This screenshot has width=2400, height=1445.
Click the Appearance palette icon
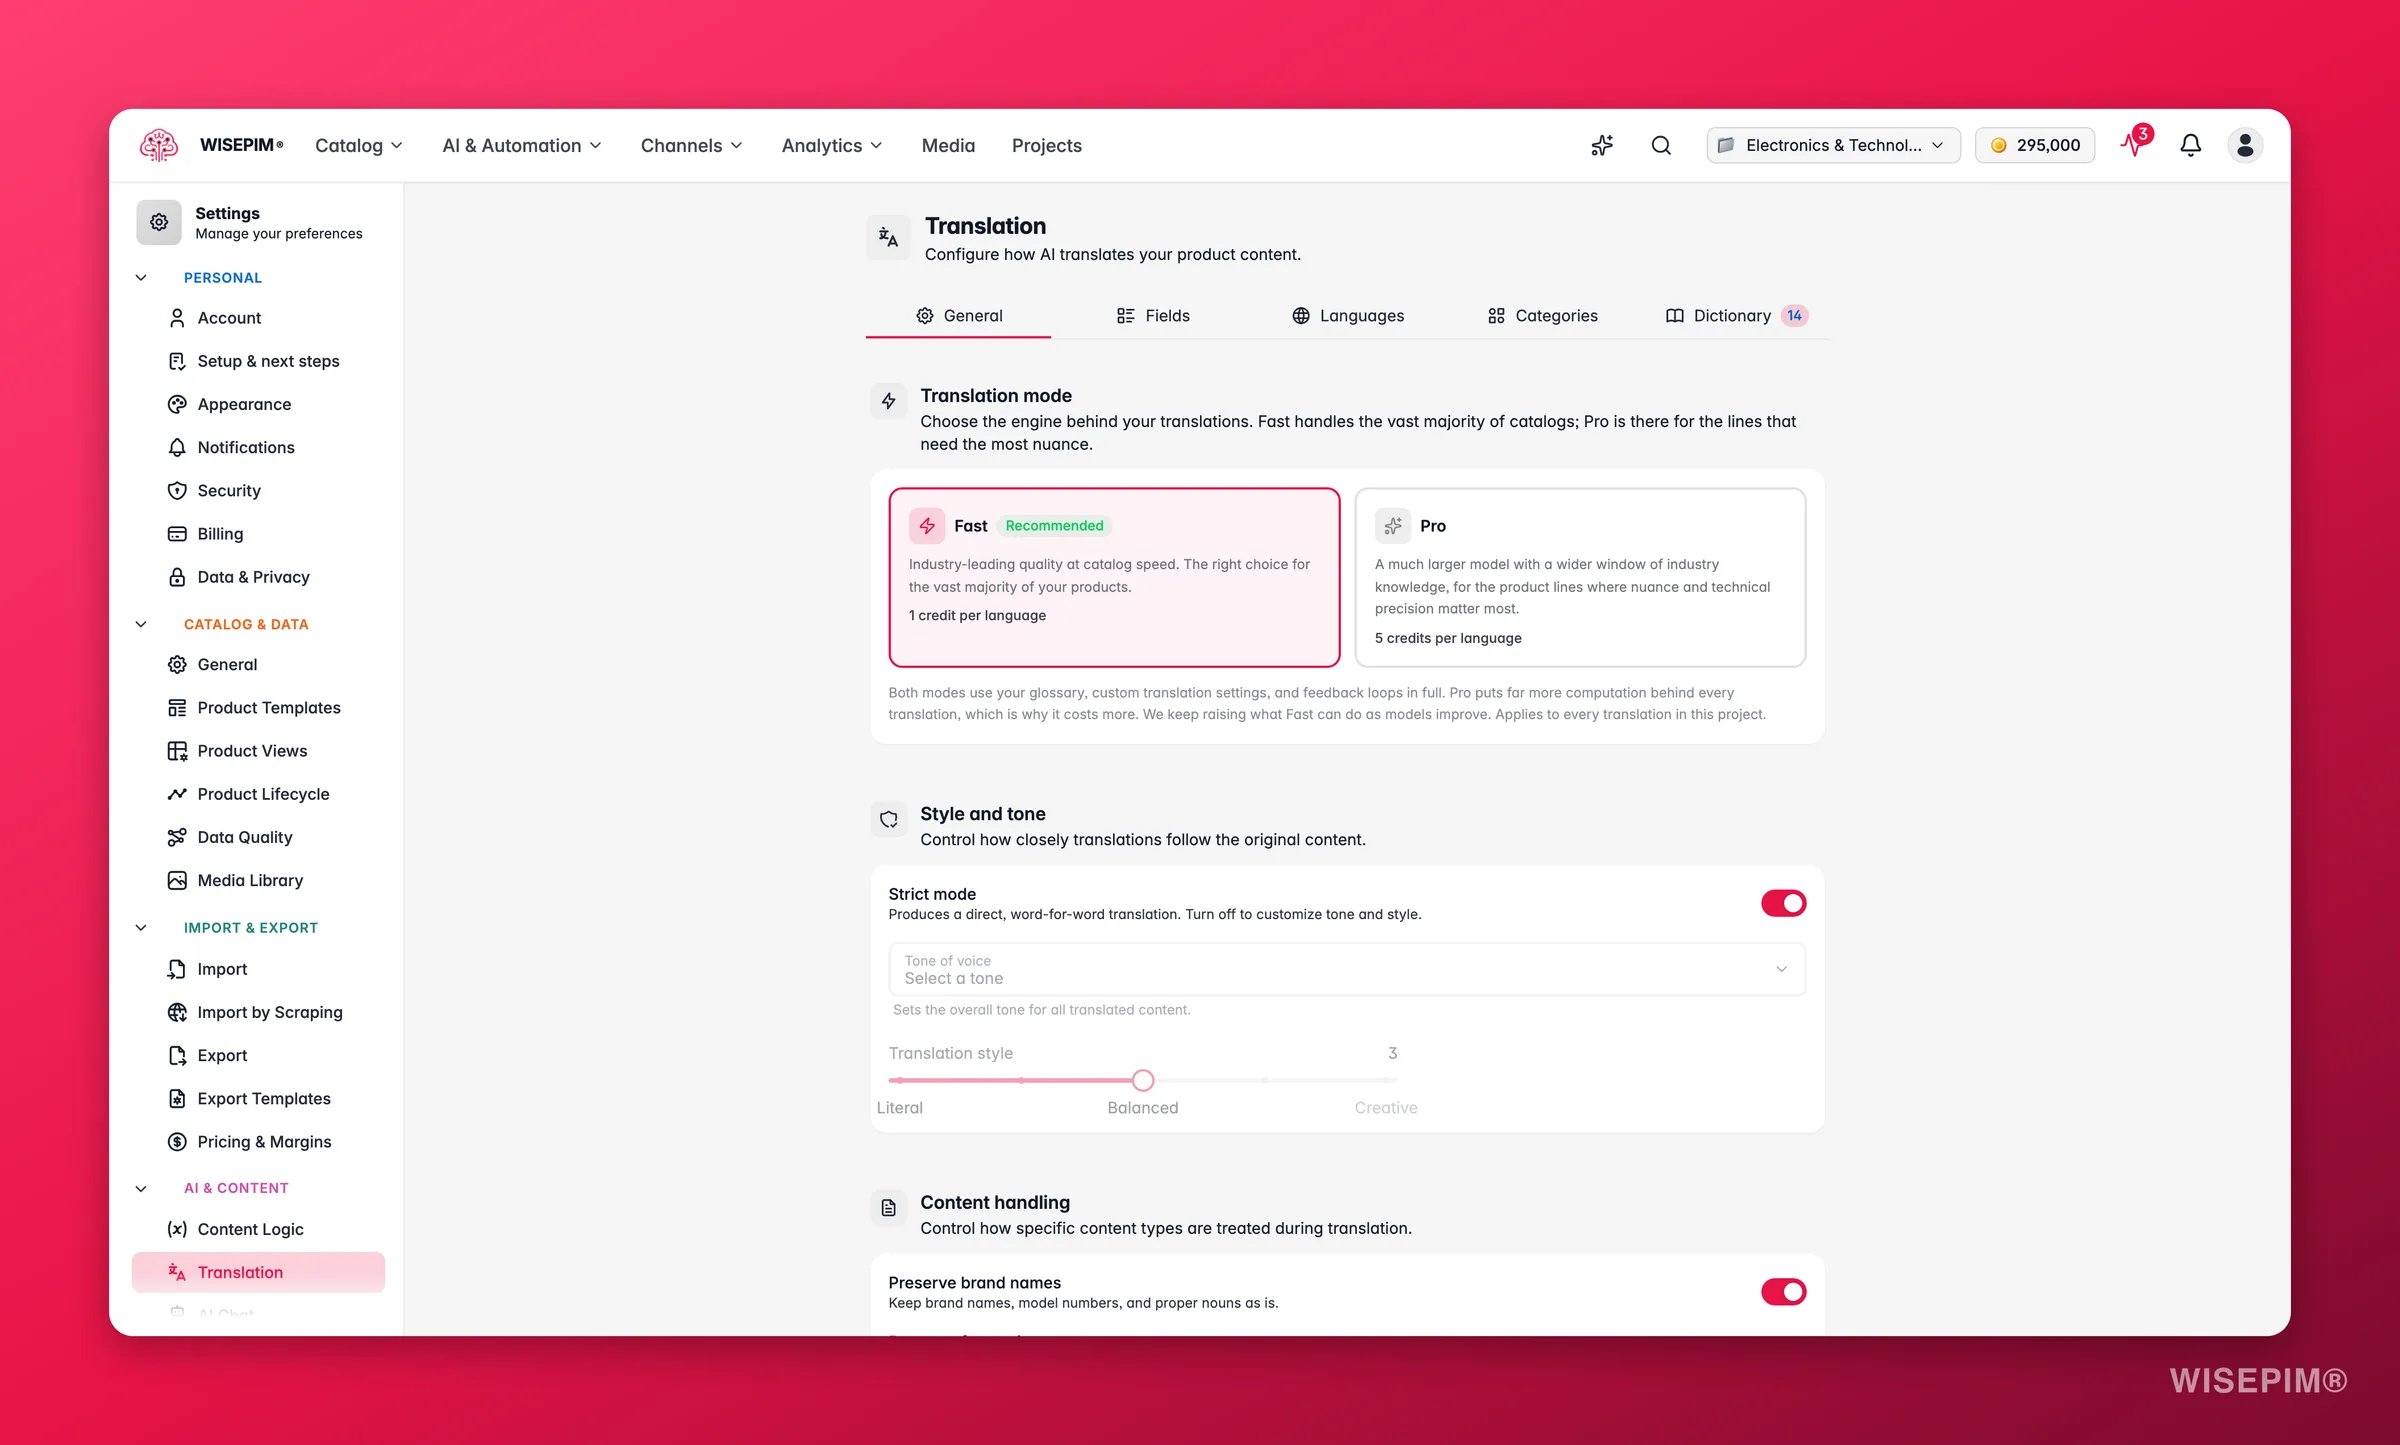coord(177,404)
